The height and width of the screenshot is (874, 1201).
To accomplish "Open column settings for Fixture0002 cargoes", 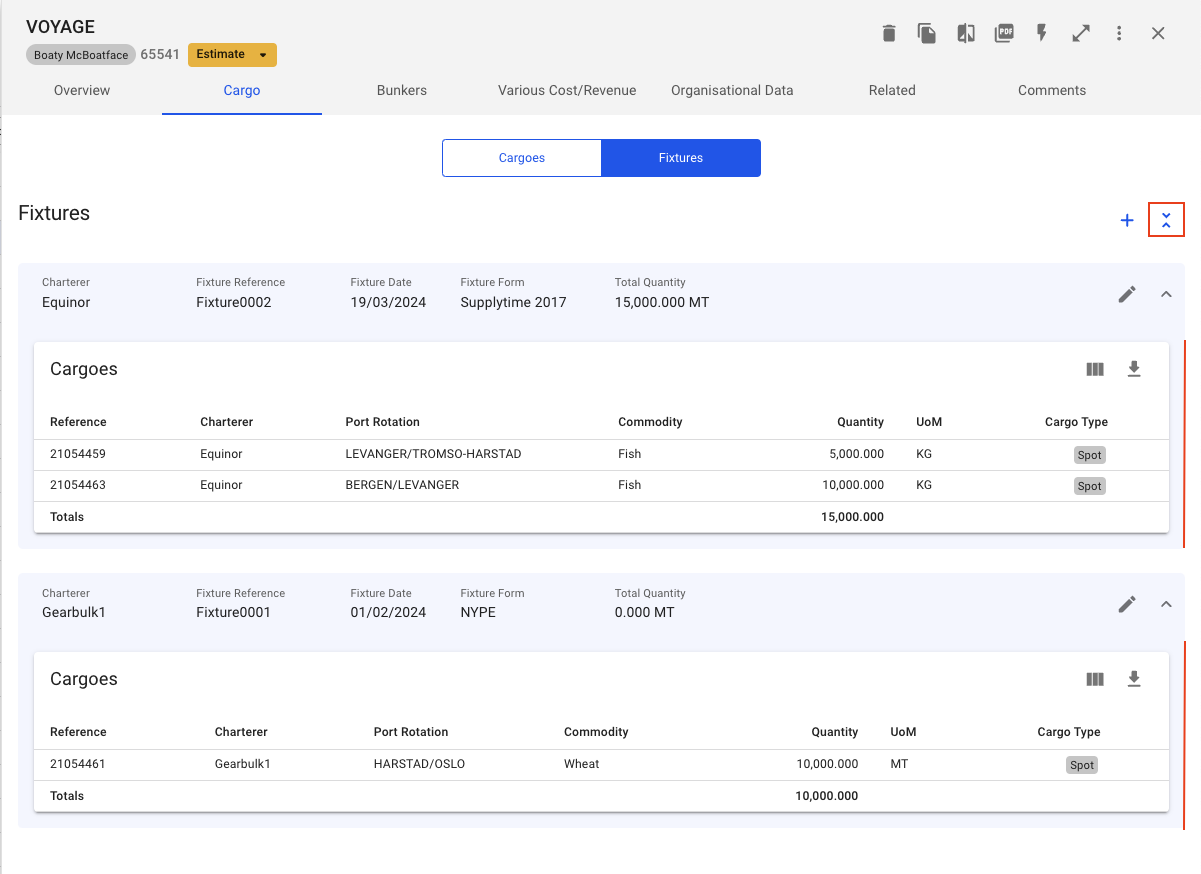I will [x=1095, y=369].
